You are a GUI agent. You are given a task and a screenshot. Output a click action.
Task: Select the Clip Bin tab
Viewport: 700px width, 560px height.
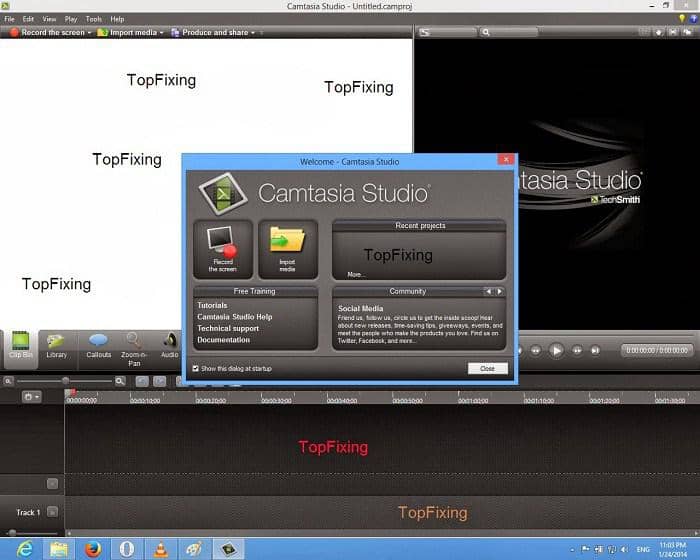pos(21,347)
